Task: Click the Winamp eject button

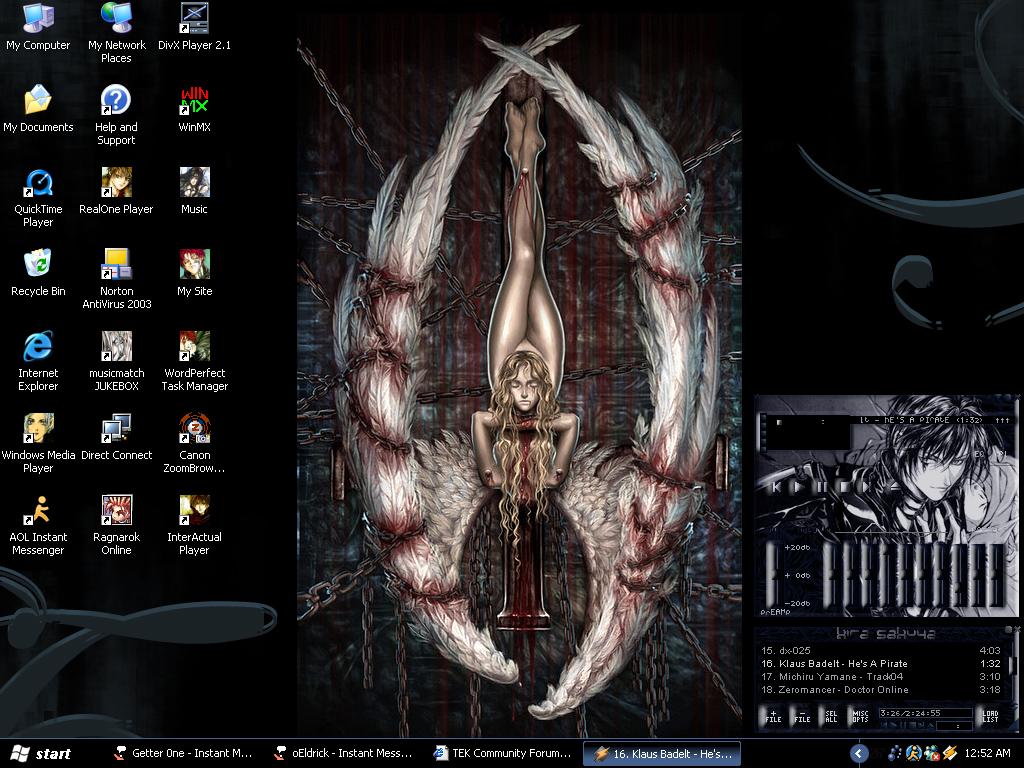Action: (x=893, y=487)
